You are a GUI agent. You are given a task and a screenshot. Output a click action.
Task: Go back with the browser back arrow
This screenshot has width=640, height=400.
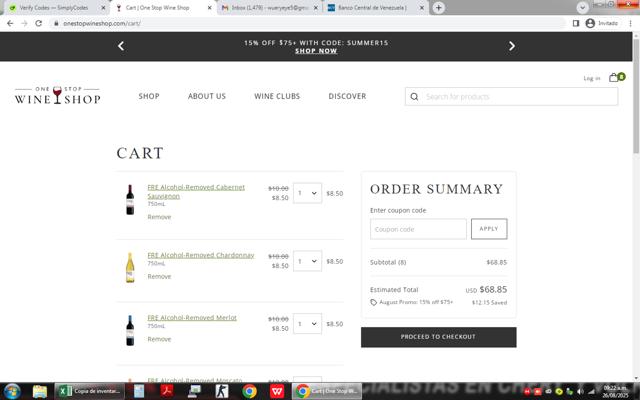pos(10,23)
